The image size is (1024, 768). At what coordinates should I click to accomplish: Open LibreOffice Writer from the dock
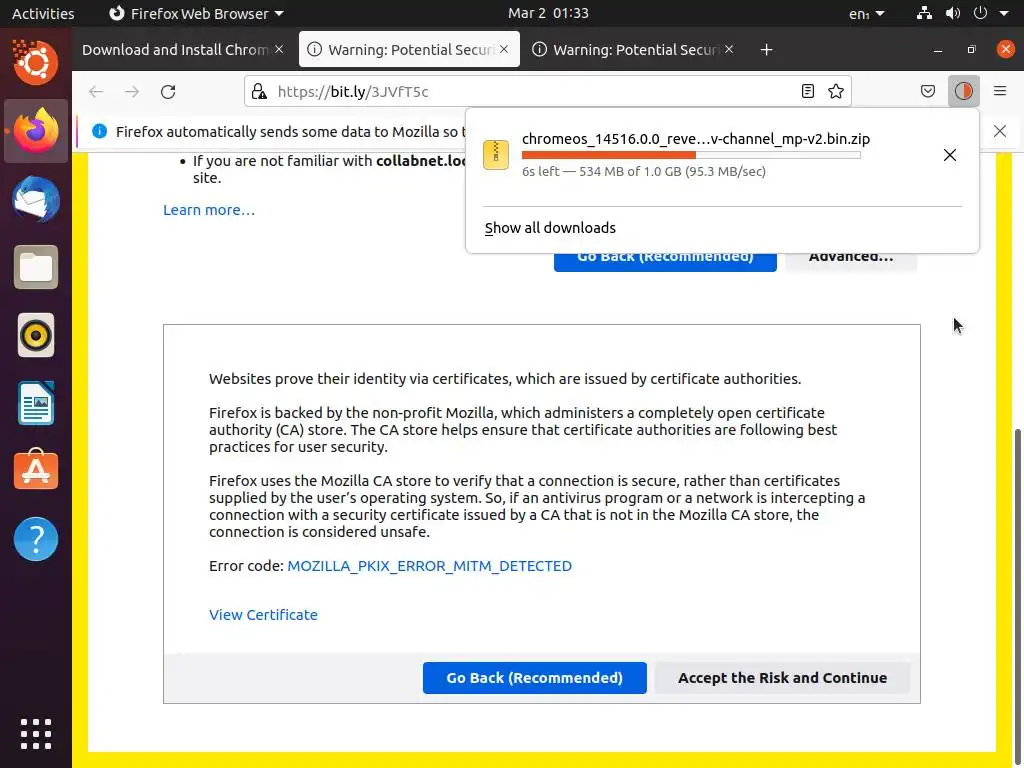click(x=35, y=403)
